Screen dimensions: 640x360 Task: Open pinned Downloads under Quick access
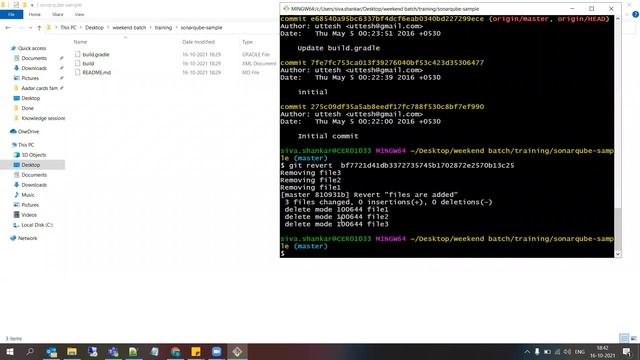(x=34, y=68)
